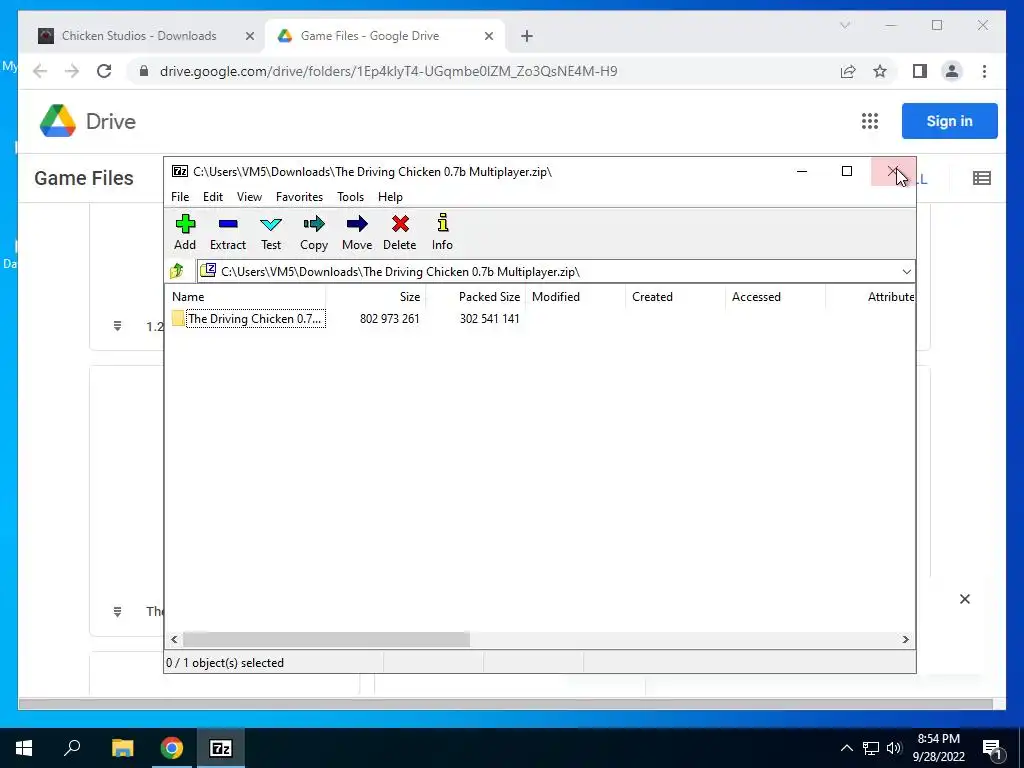Click the 7-Zip horizontal scrollbar thumb
This screenshot has width=1024, height=768.
tap(326, 639)
